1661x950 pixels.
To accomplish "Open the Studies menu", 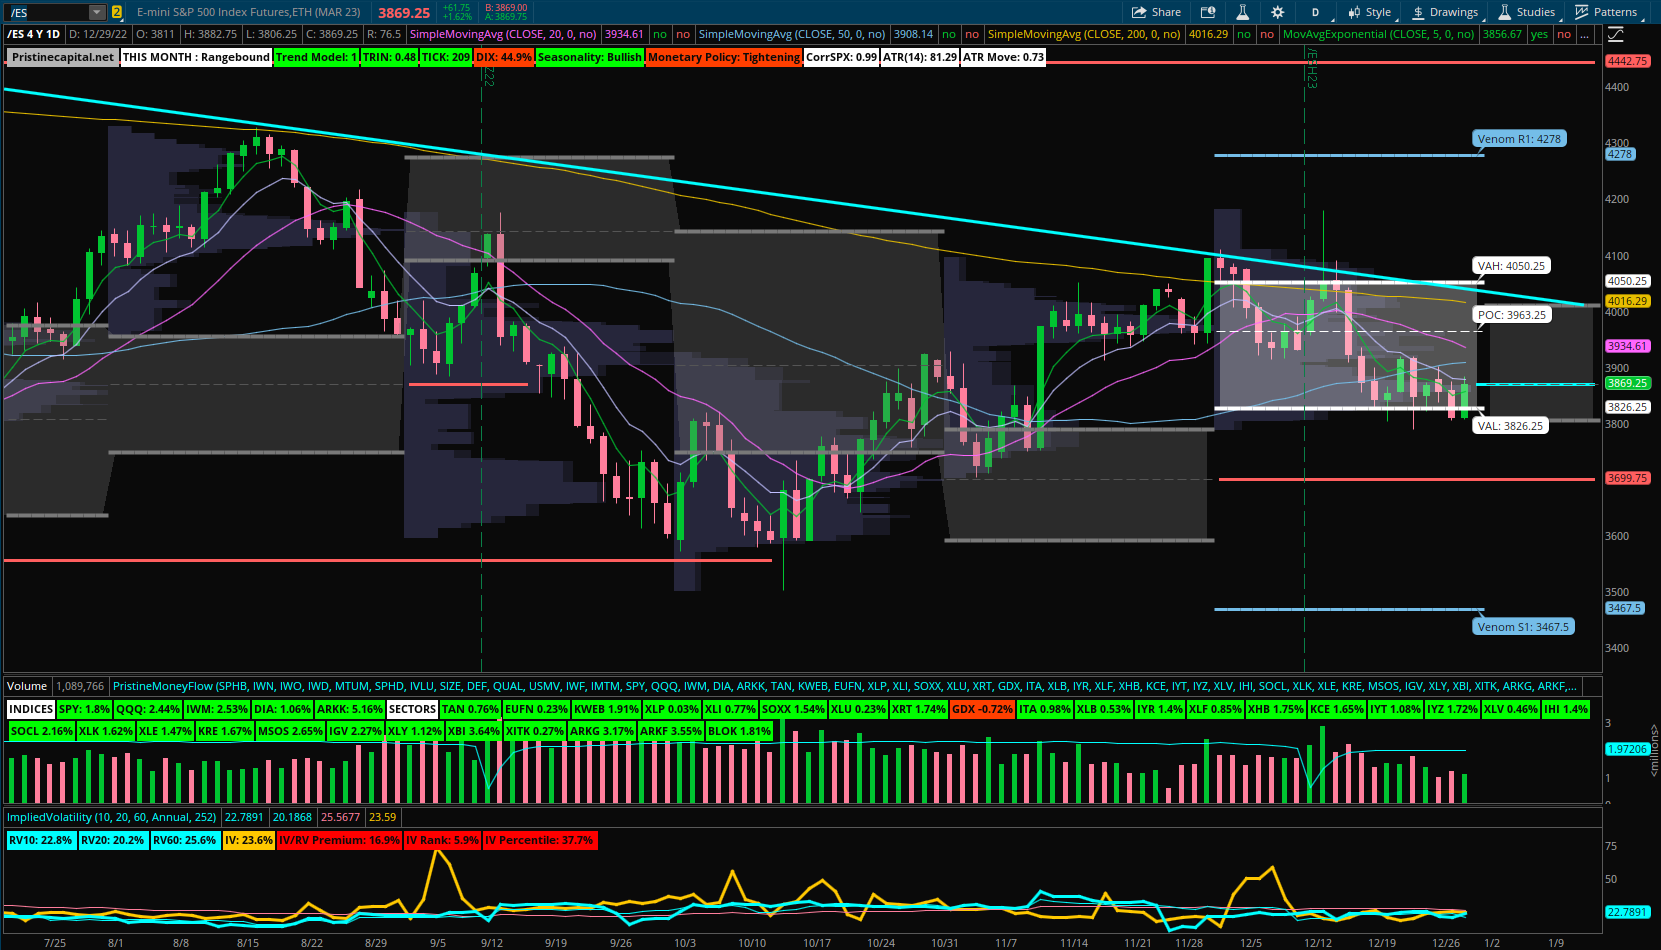I will click(1526, 12).
